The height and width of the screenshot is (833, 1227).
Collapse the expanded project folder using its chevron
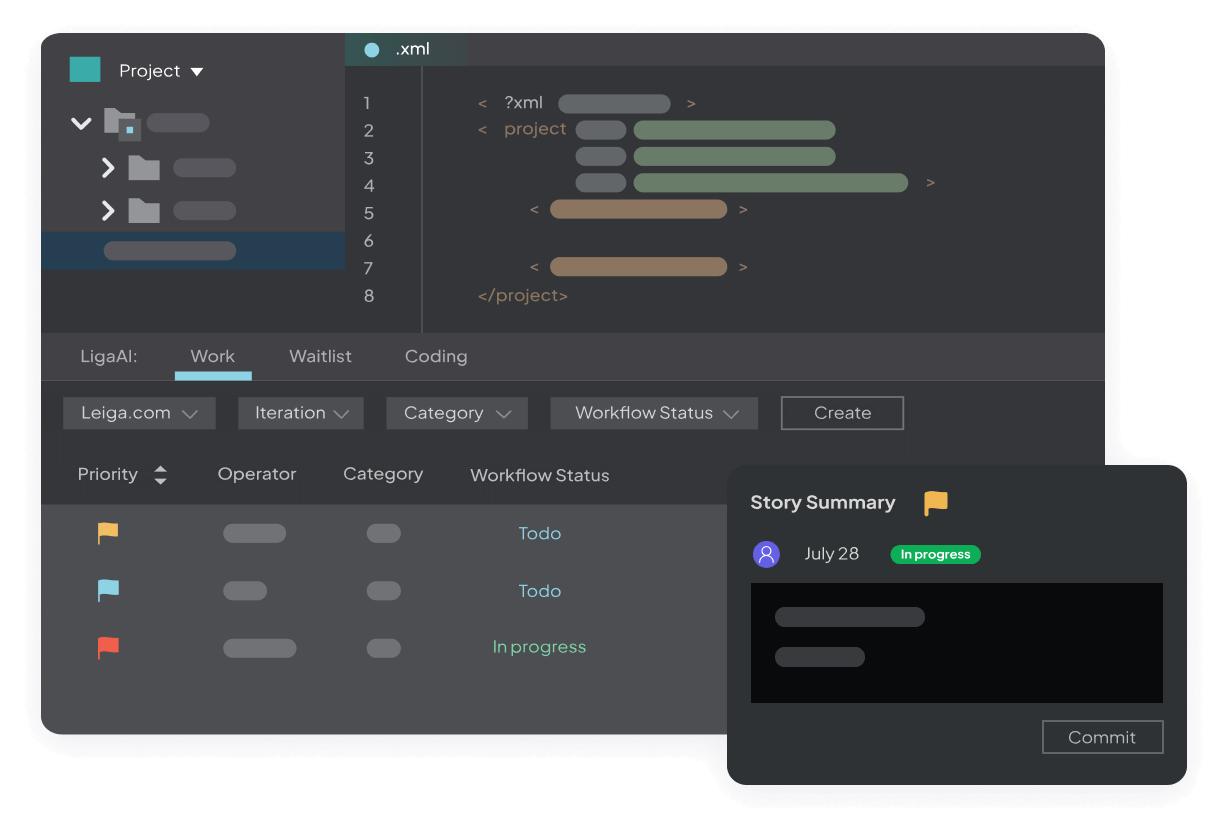click(81, 122)
